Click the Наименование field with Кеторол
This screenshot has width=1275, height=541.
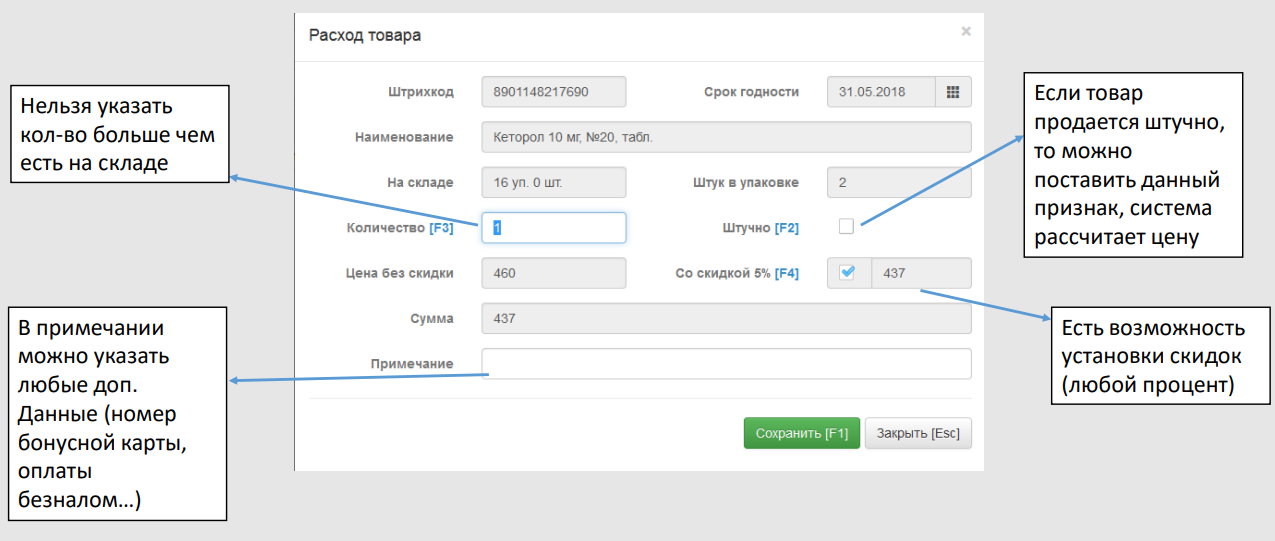pos(725,137)
